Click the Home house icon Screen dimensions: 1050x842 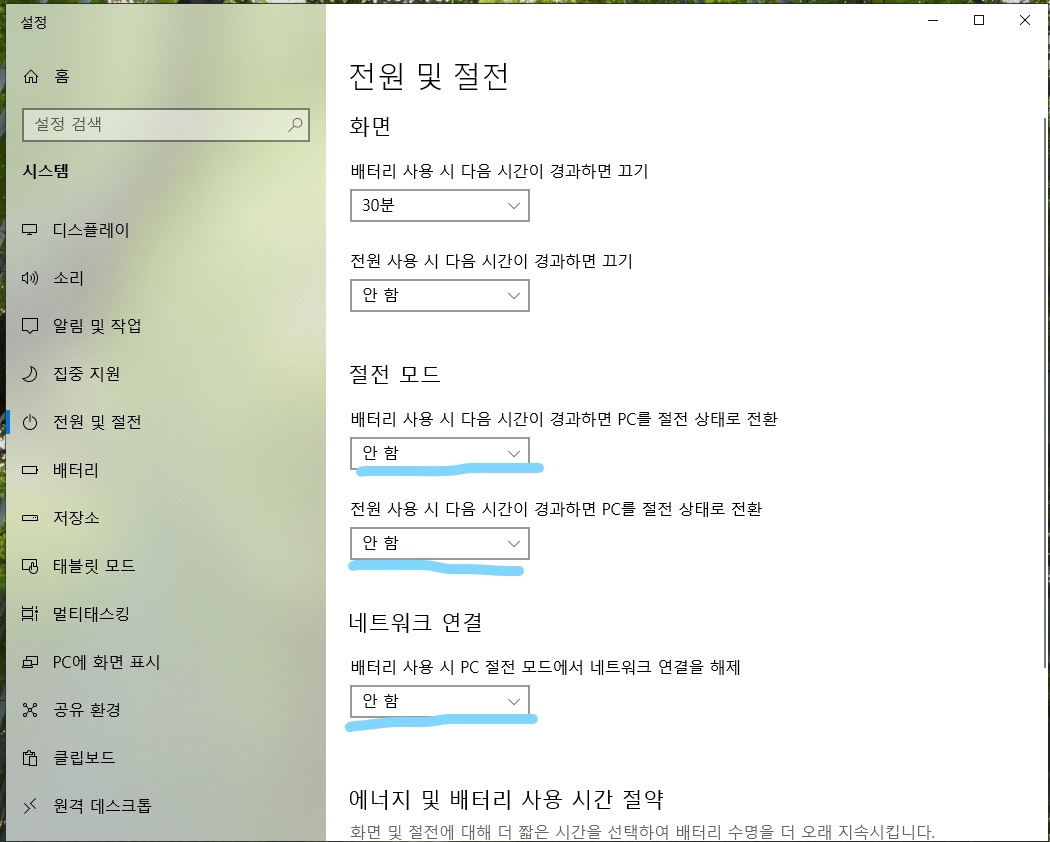[x=31, y=76]
